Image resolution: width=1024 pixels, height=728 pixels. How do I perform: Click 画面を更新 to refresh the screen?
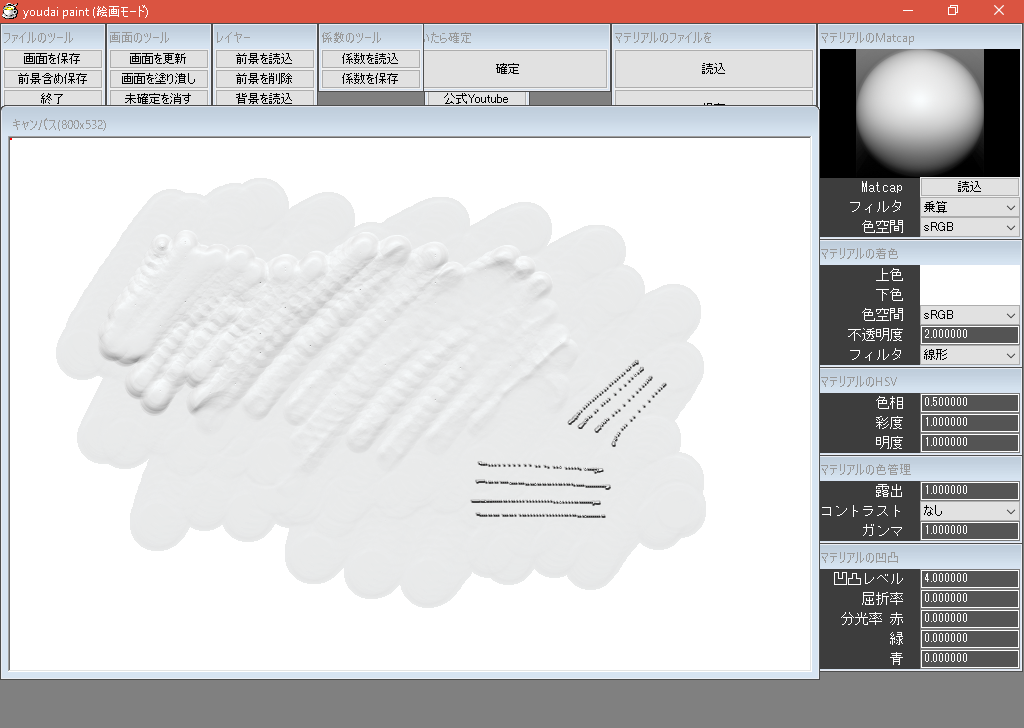(158, 58)
